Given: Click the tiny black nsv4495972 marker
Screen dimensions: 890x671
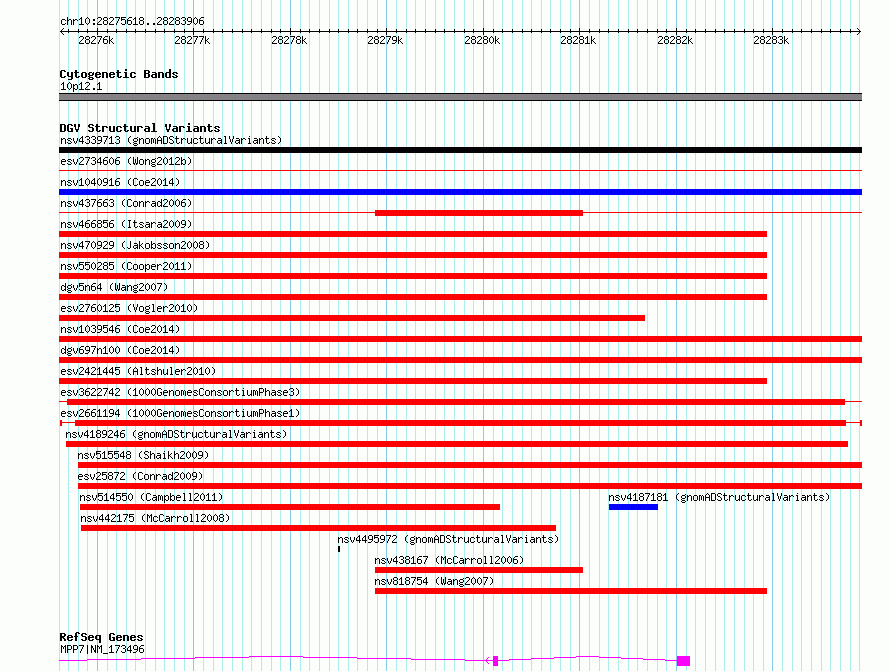Looking at the screenshot, I should coord(339,549).
